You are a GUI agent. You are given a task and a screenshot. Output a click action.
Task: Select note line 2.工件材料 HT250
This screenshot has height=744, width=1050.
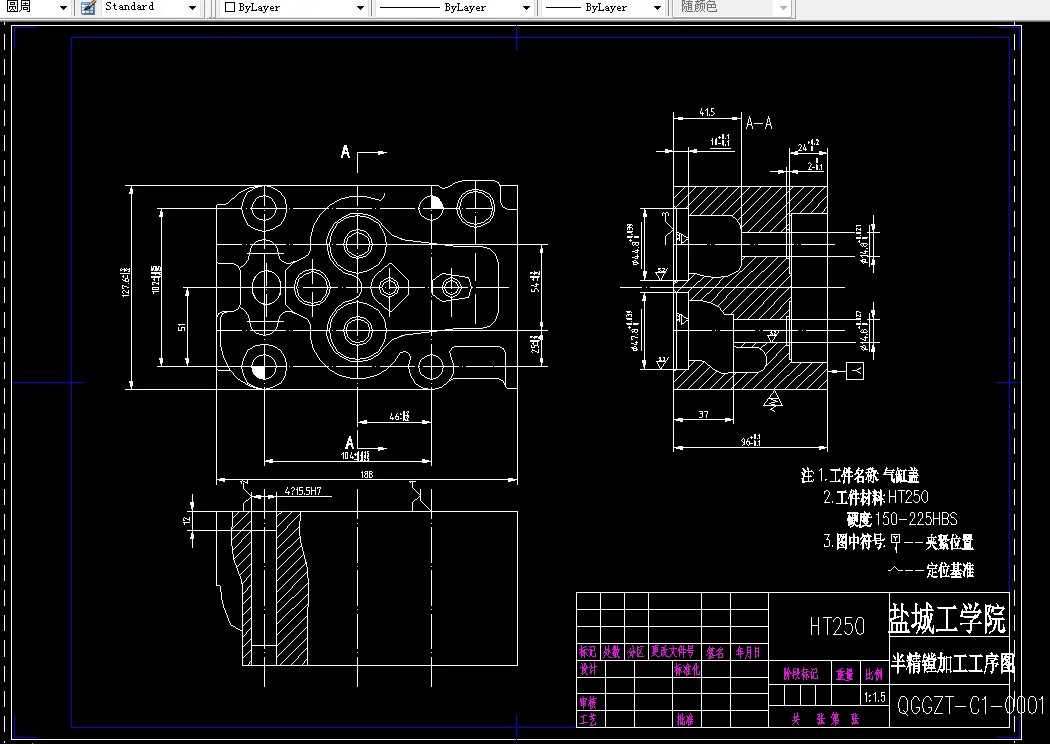tap(876, 497)
